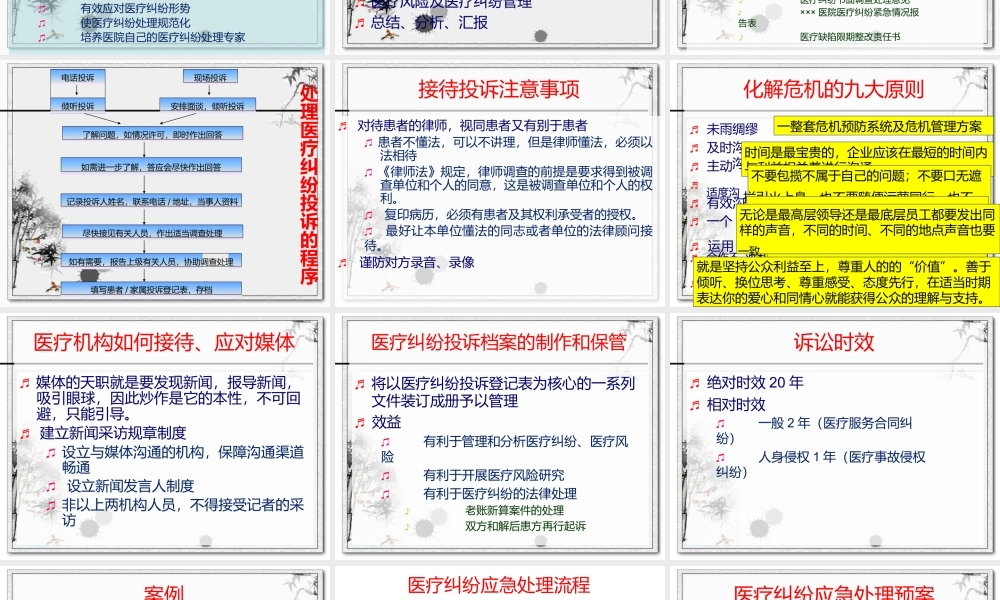Select the 医疗纠纷投诉档案的制作和保管 slide
The width and height of the screenshot is (1000, 600).
(x=501, y=434)
